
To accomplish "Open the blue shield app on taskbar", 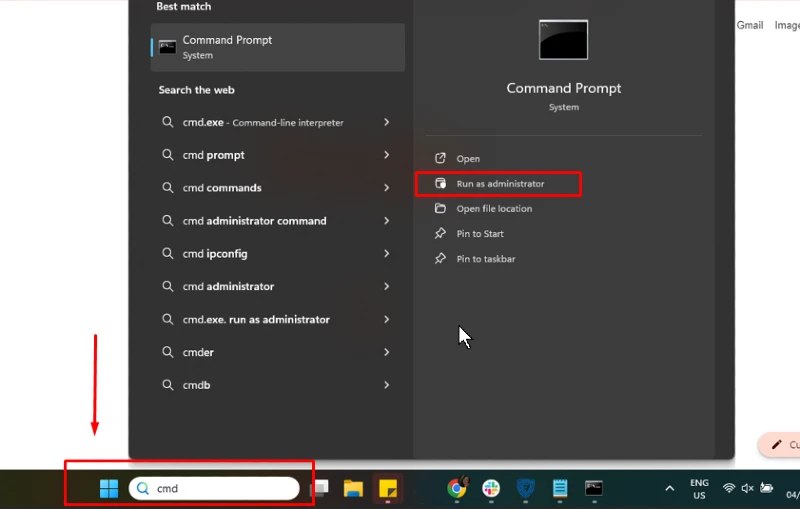I will (526, 488).
